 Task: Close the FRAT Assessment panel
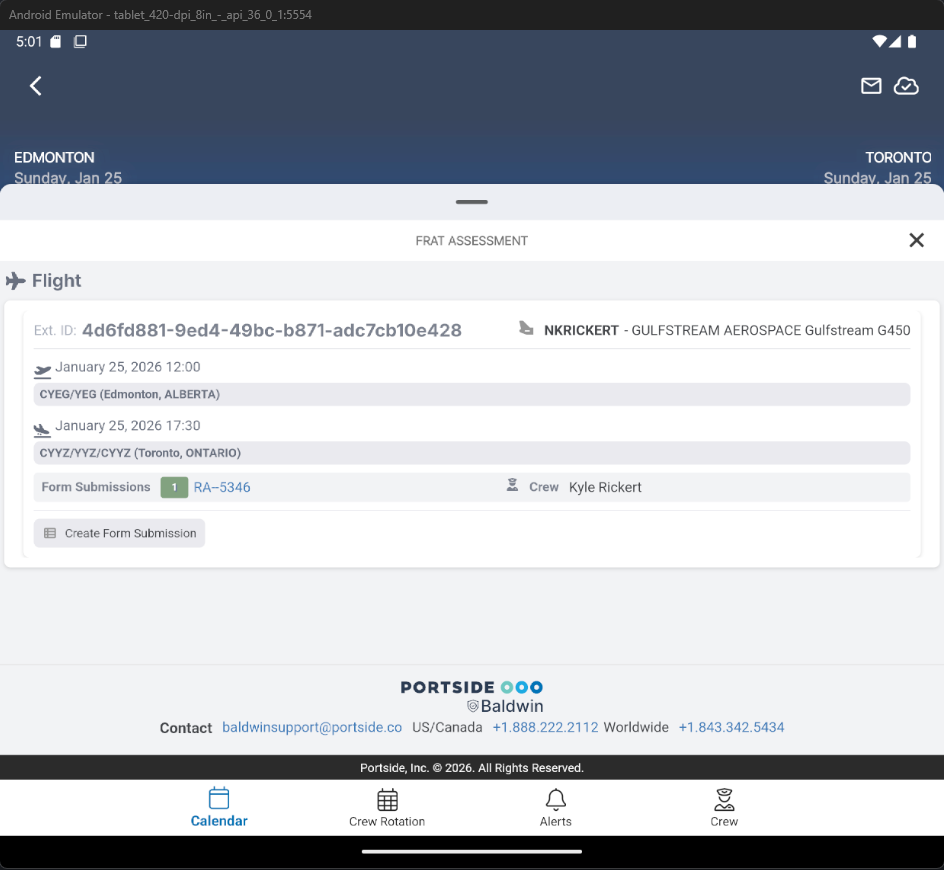point(916,240)
